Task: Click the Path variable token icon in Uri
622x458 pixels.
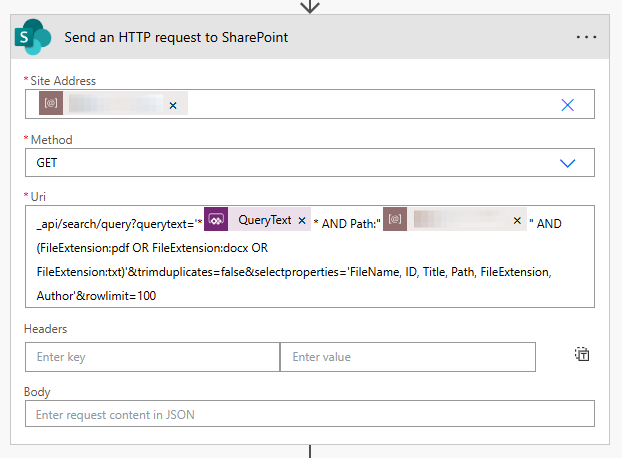Action: [395, 219]
